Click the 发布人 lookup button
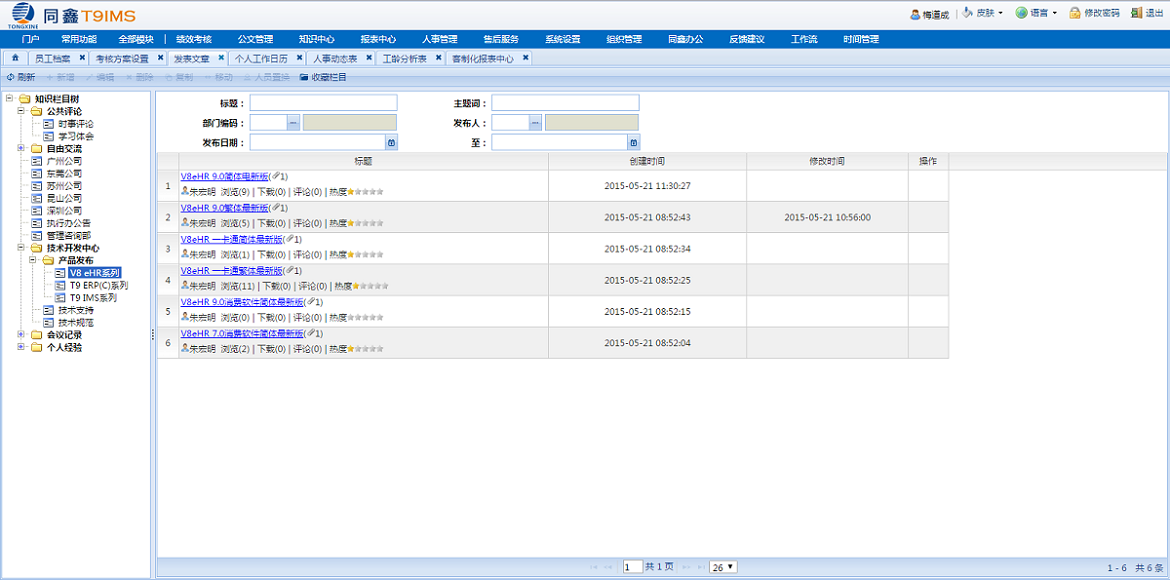The height and width of the screenshot is (580, 1170). [535, 123]
